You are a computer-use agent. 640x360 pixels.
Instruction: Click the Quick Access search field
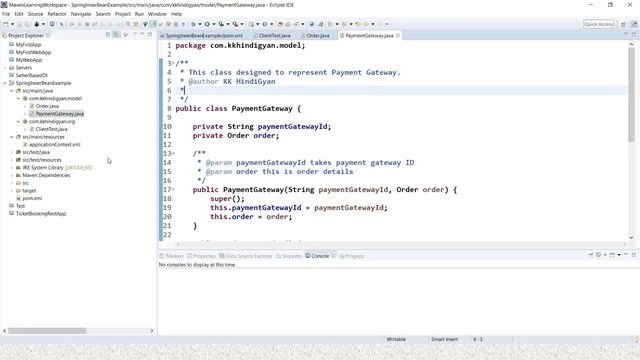[x=599, y=24]
